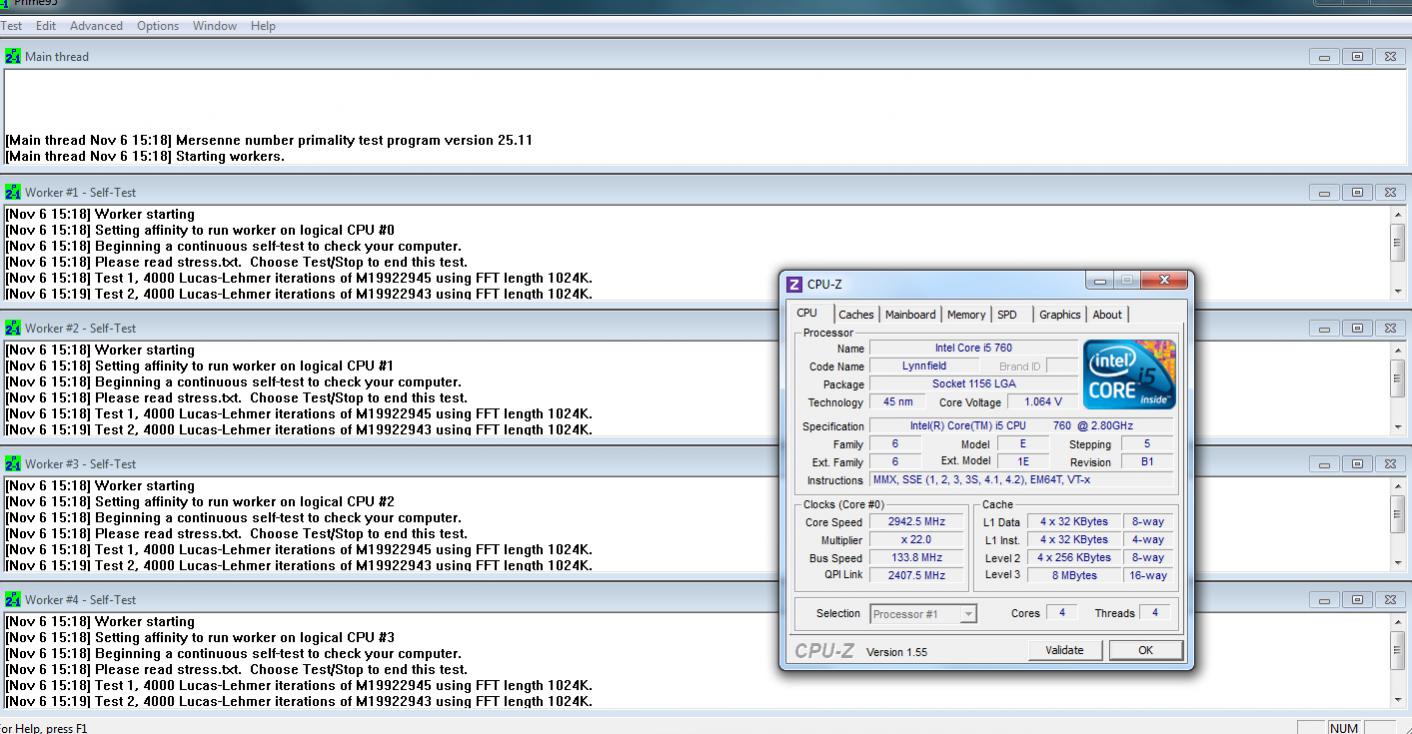1412x734 pixels.
Task: Click scroll-up arrow in Worker #4 window
Action: pyautogui.click(x=1398, y=622)
